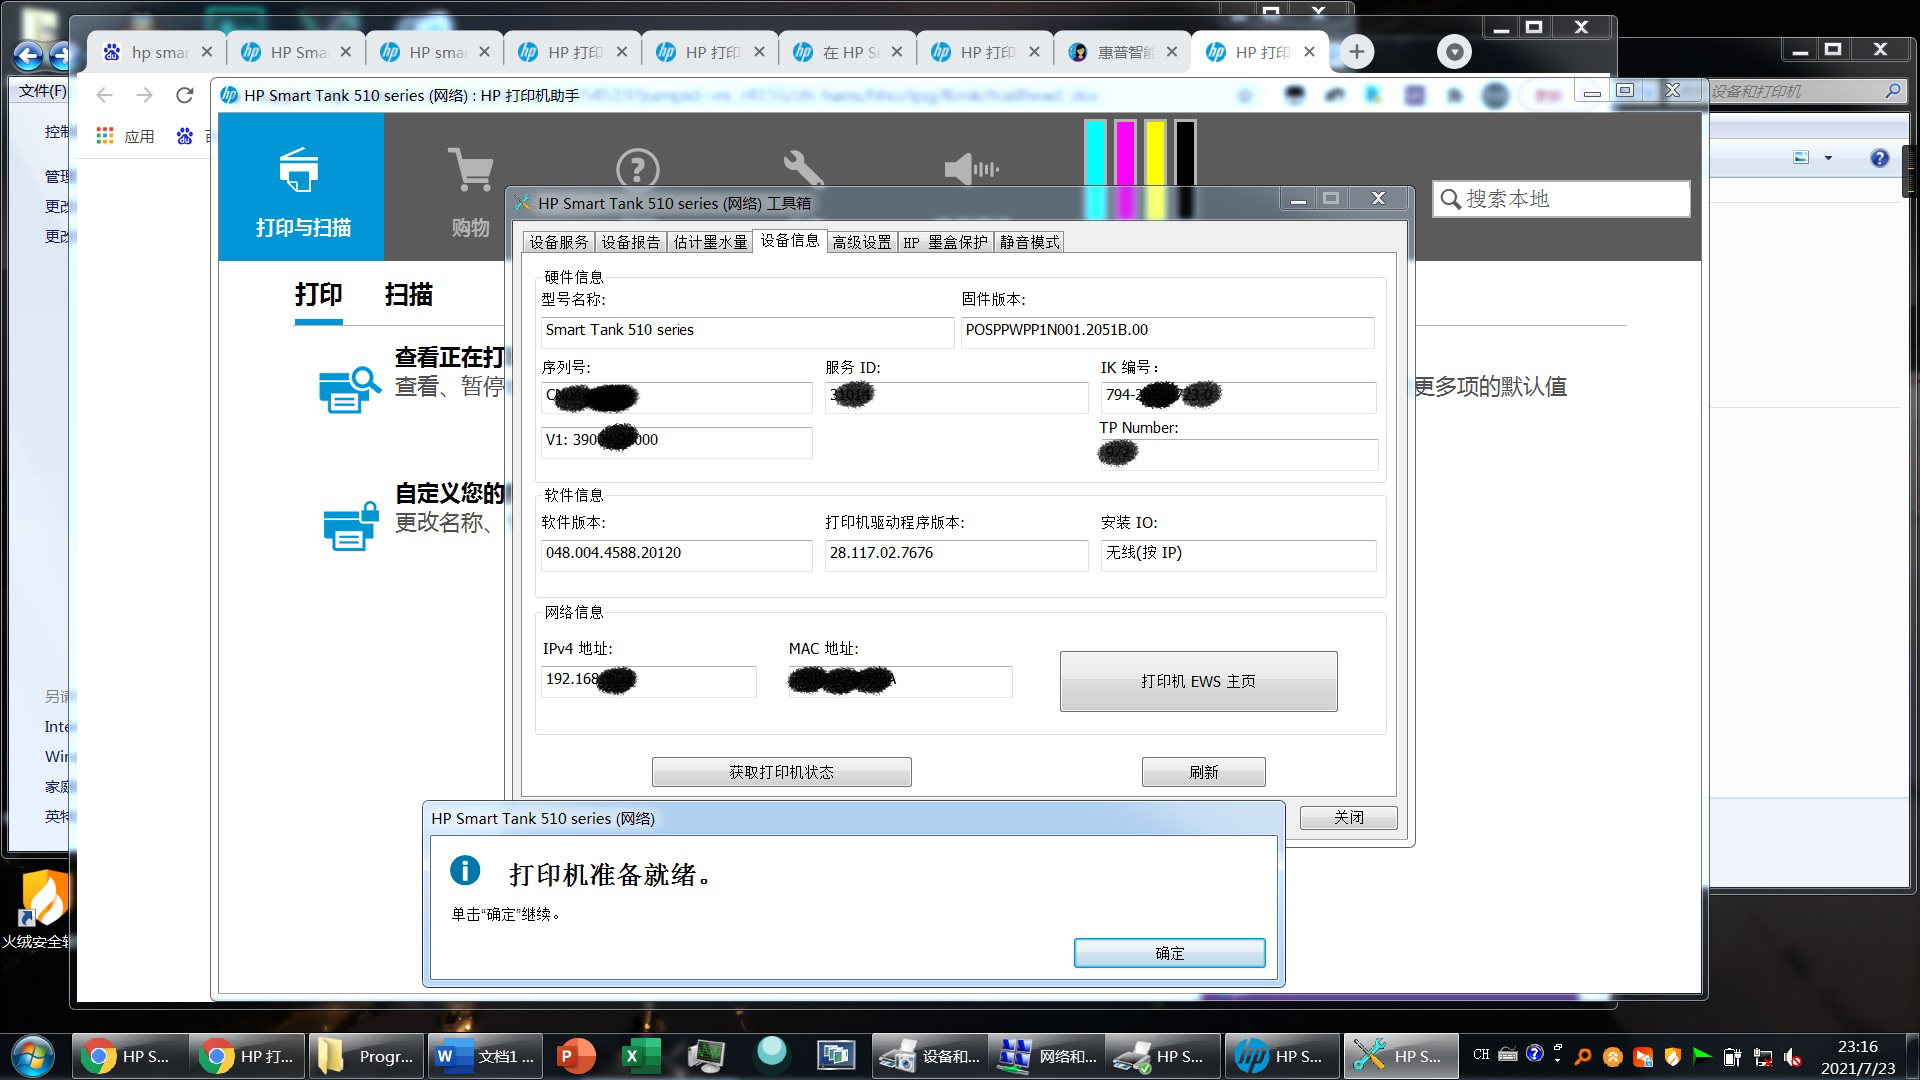This screenshot has height=1080, width=1920.
Task: Click the customize printer lock icon
Action: 350,526
